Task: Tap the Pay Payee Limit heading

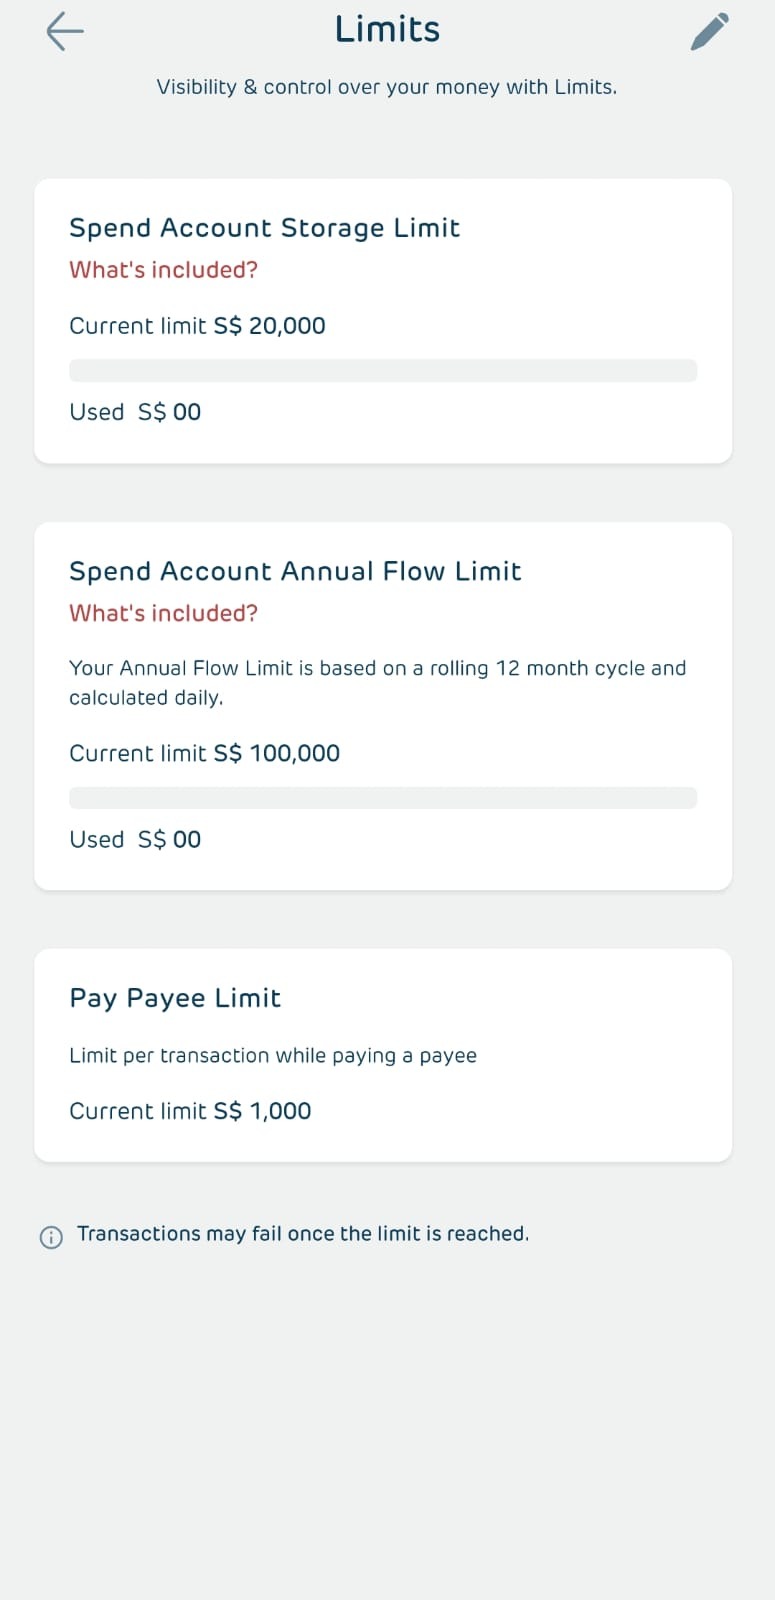Action: [x=175, y=998]
